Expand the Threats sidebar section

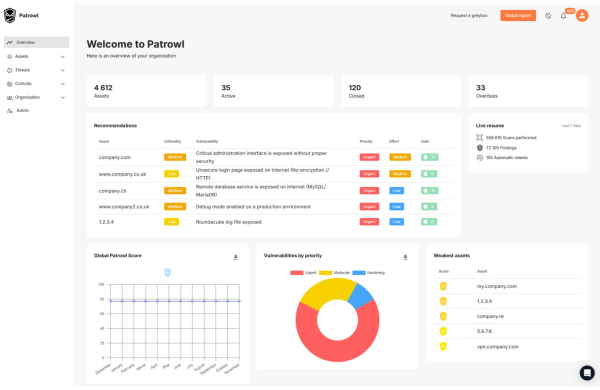coord(36,70)
